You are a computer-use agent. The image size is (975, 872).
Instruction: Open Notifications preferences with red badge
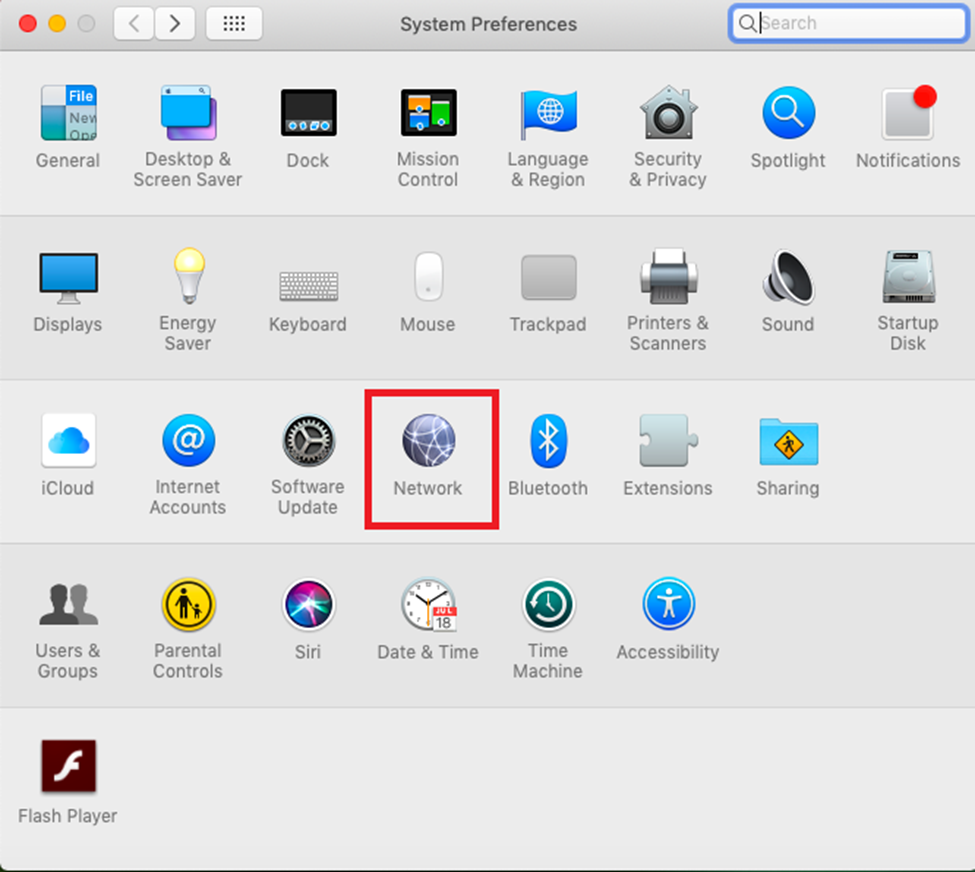907,114
